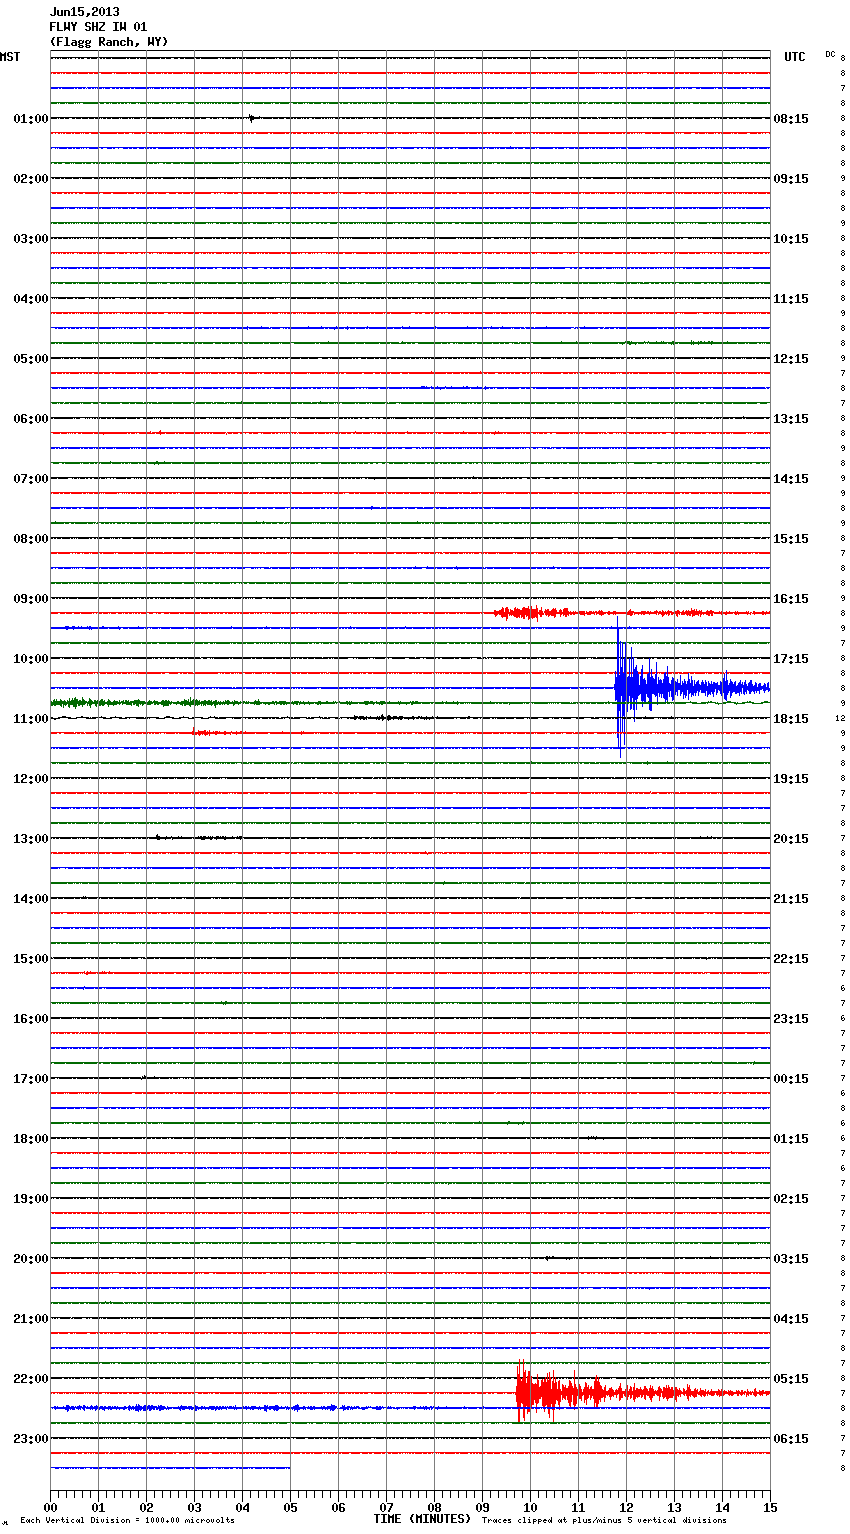Viewport: 850px width, 1534px height.
Task: Click the date header Jun15,2013
Action: click(84, 12)
